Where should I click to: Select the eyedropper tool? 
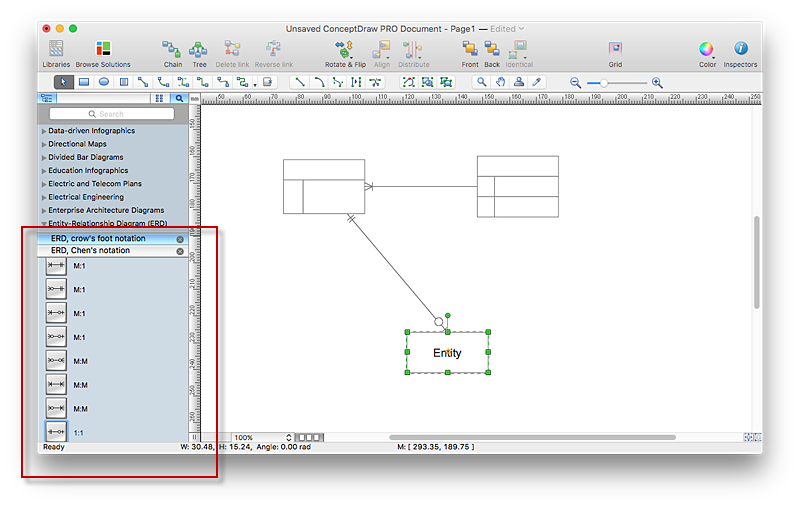click(537, 82)
